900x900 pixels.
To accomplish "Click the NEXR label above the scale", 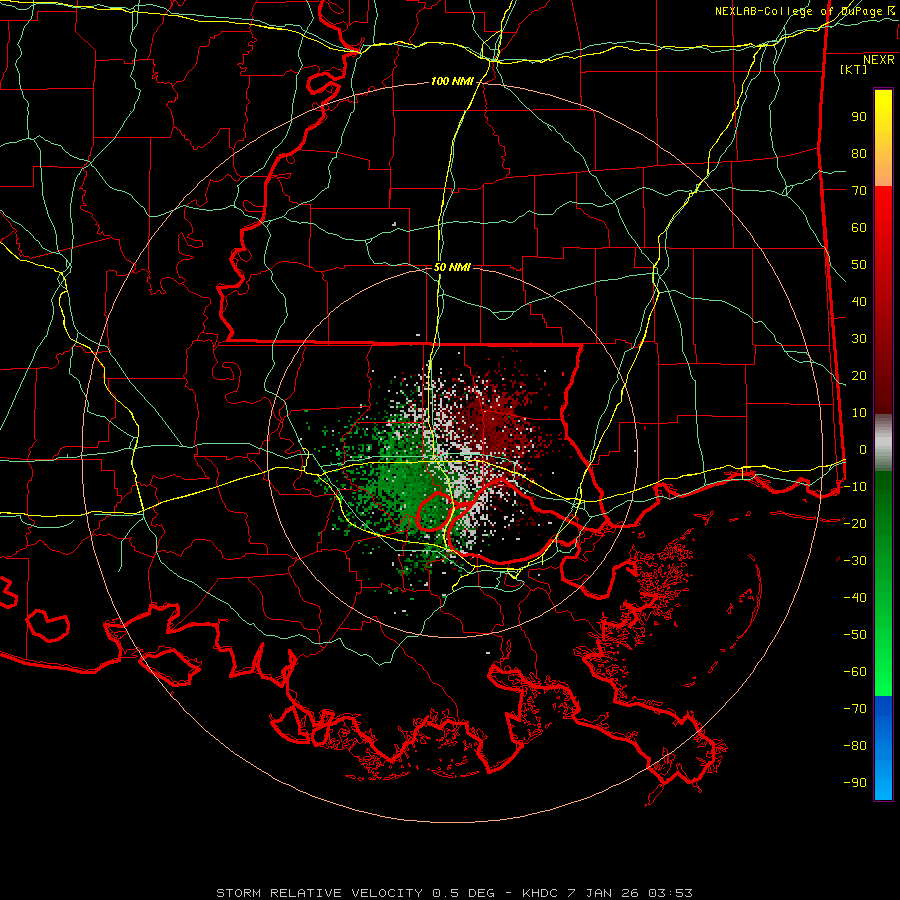I will pyautogui.click(x=878, y=60).
